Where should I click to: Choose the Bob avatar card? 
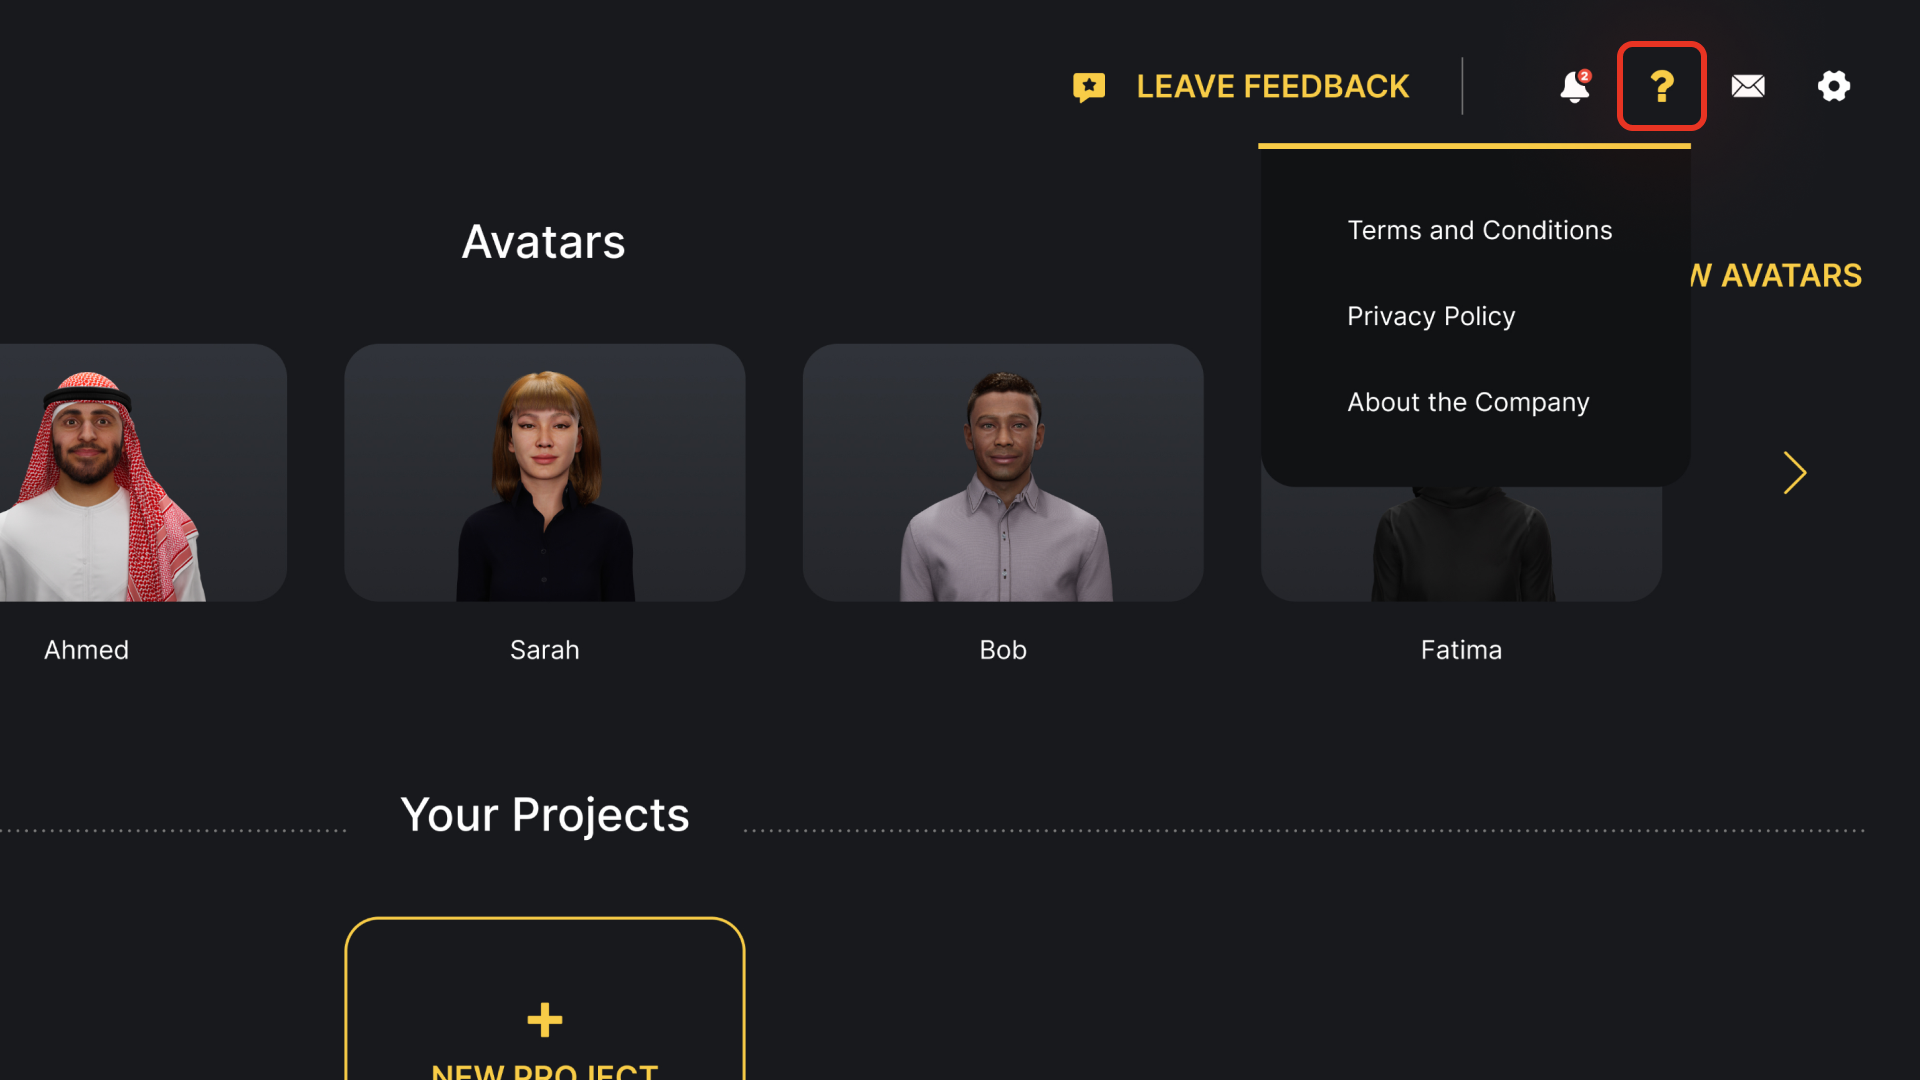1003,473
